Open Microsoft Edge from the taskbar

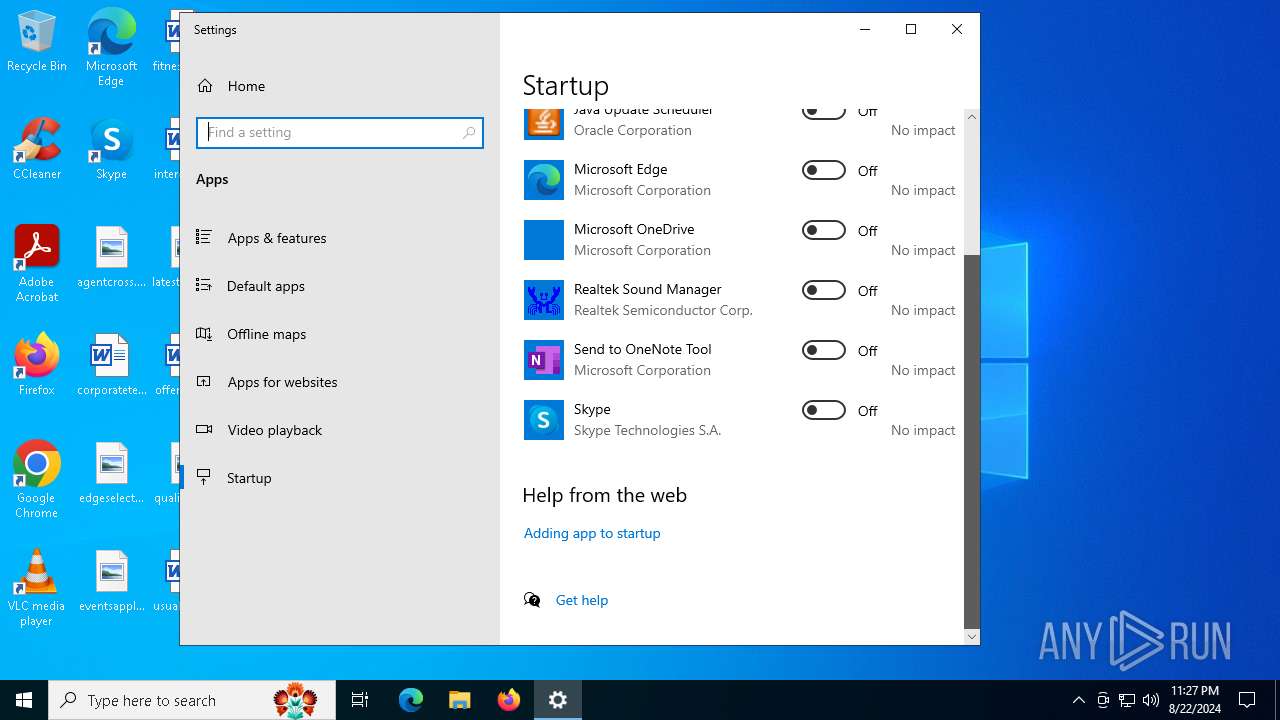click(x=411, y=700)
